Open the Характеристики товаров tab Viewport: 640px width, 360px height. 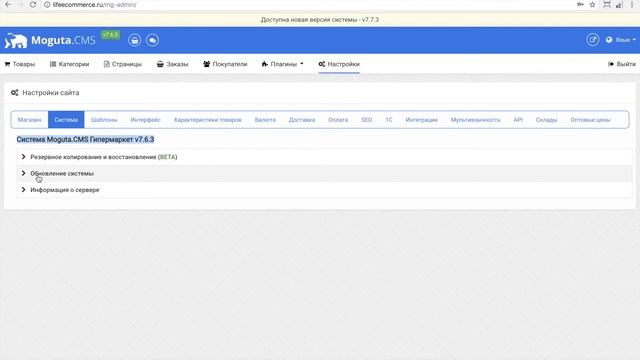coord(208,120)
